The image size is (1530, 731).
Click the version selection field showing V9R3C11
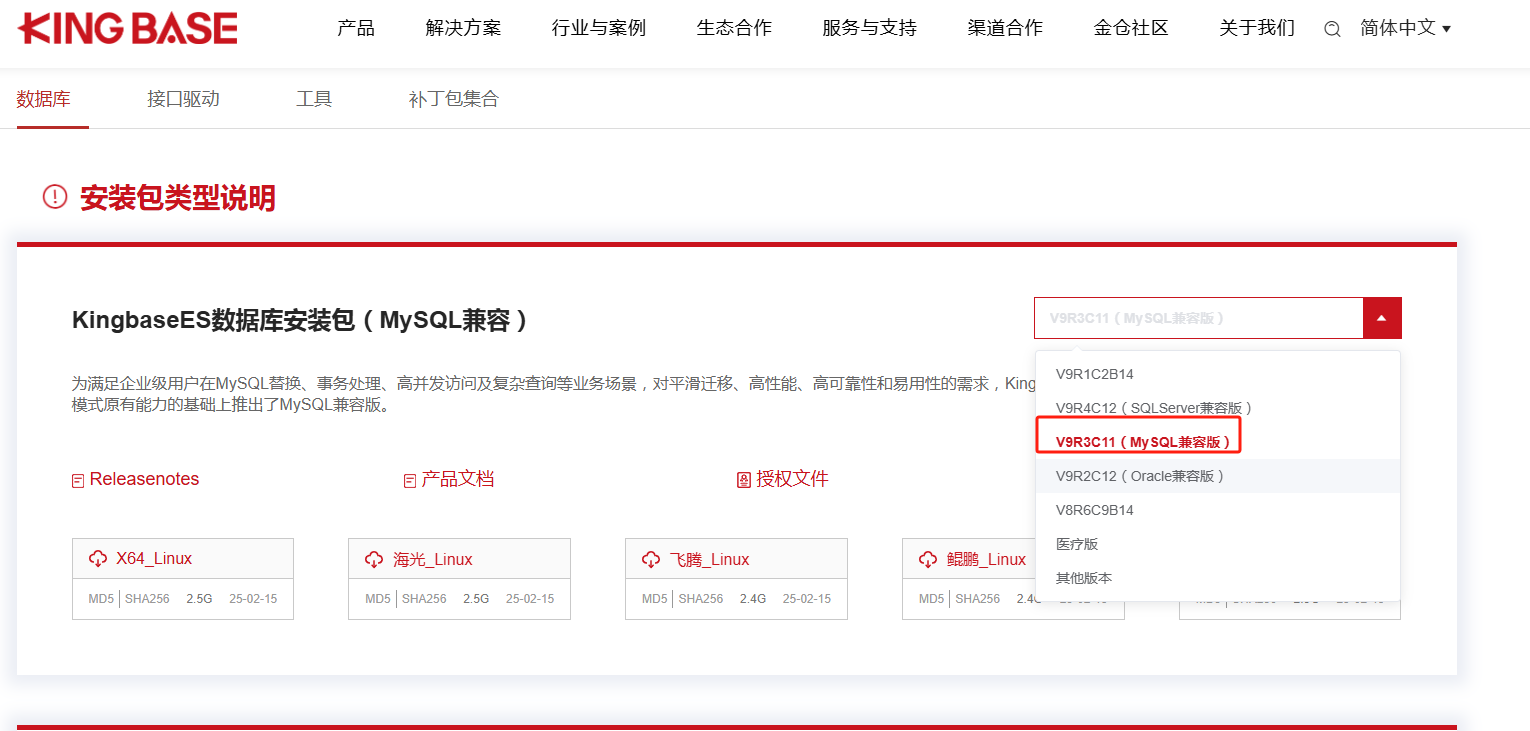coord(1198,318)
